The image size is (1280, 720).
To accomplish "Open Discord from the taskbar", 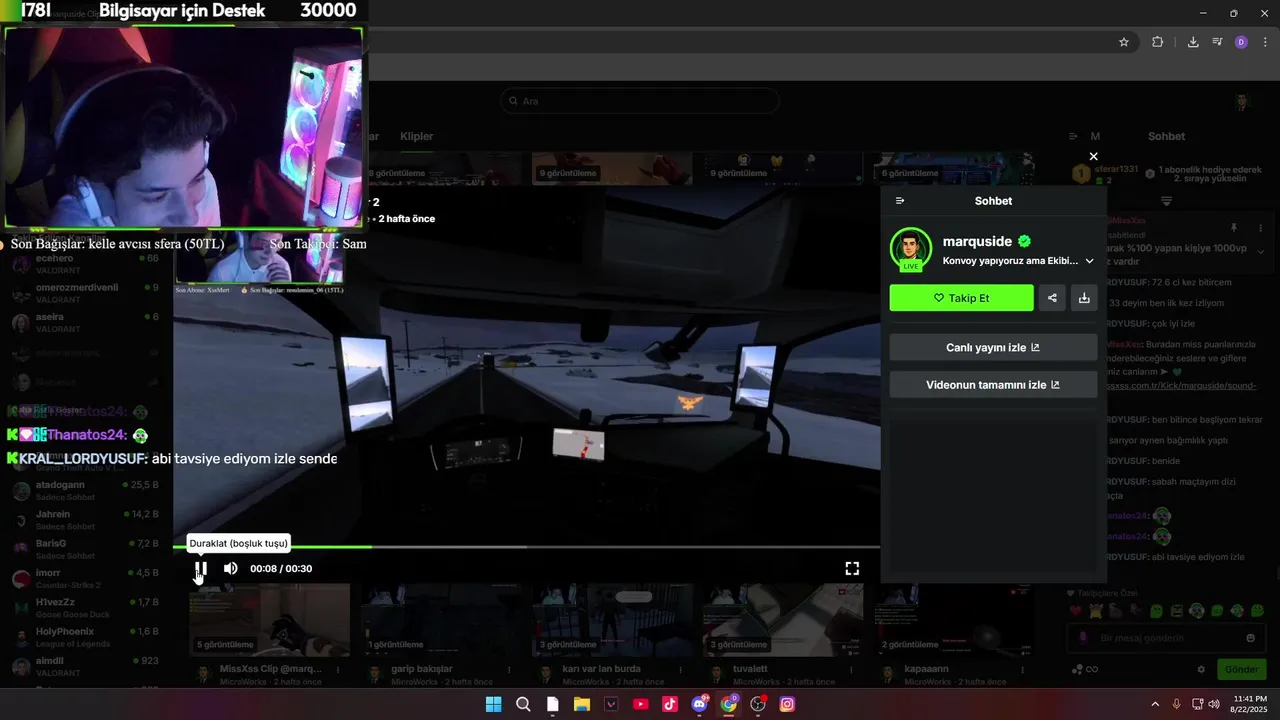I will tap(700, 704).
